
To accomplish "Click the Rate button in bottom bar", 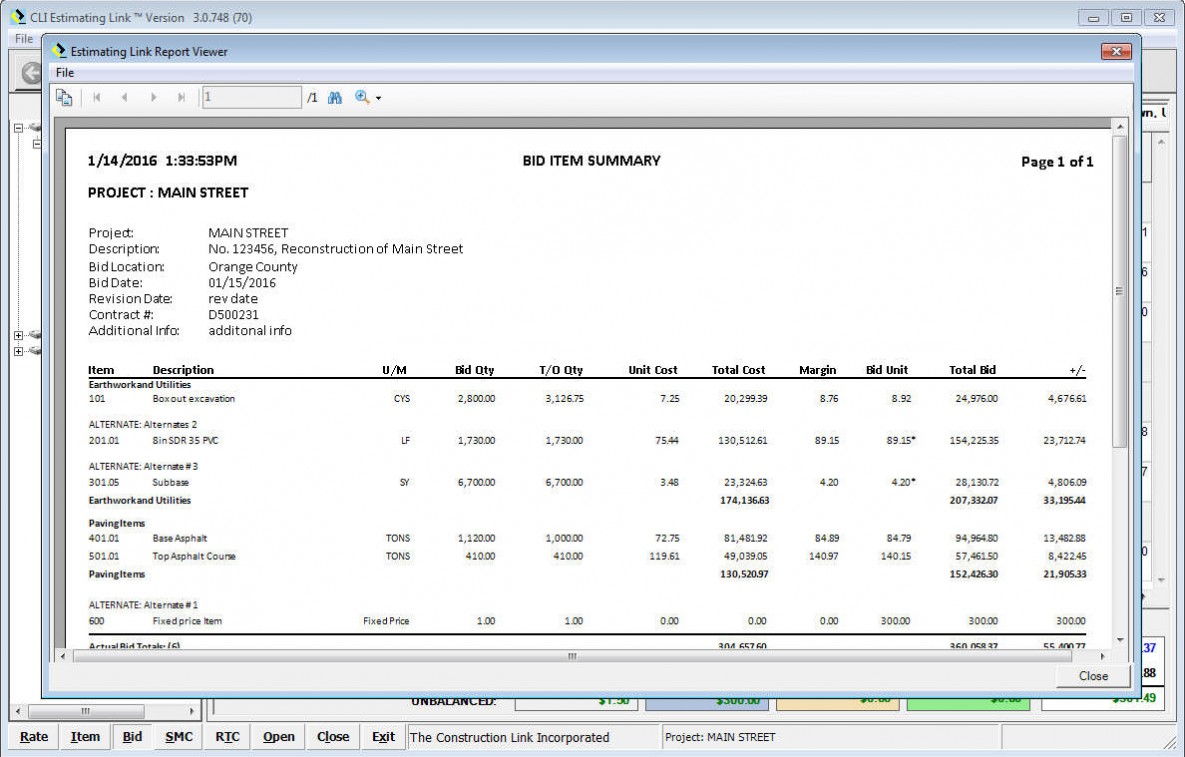I will tap(34, 737).
